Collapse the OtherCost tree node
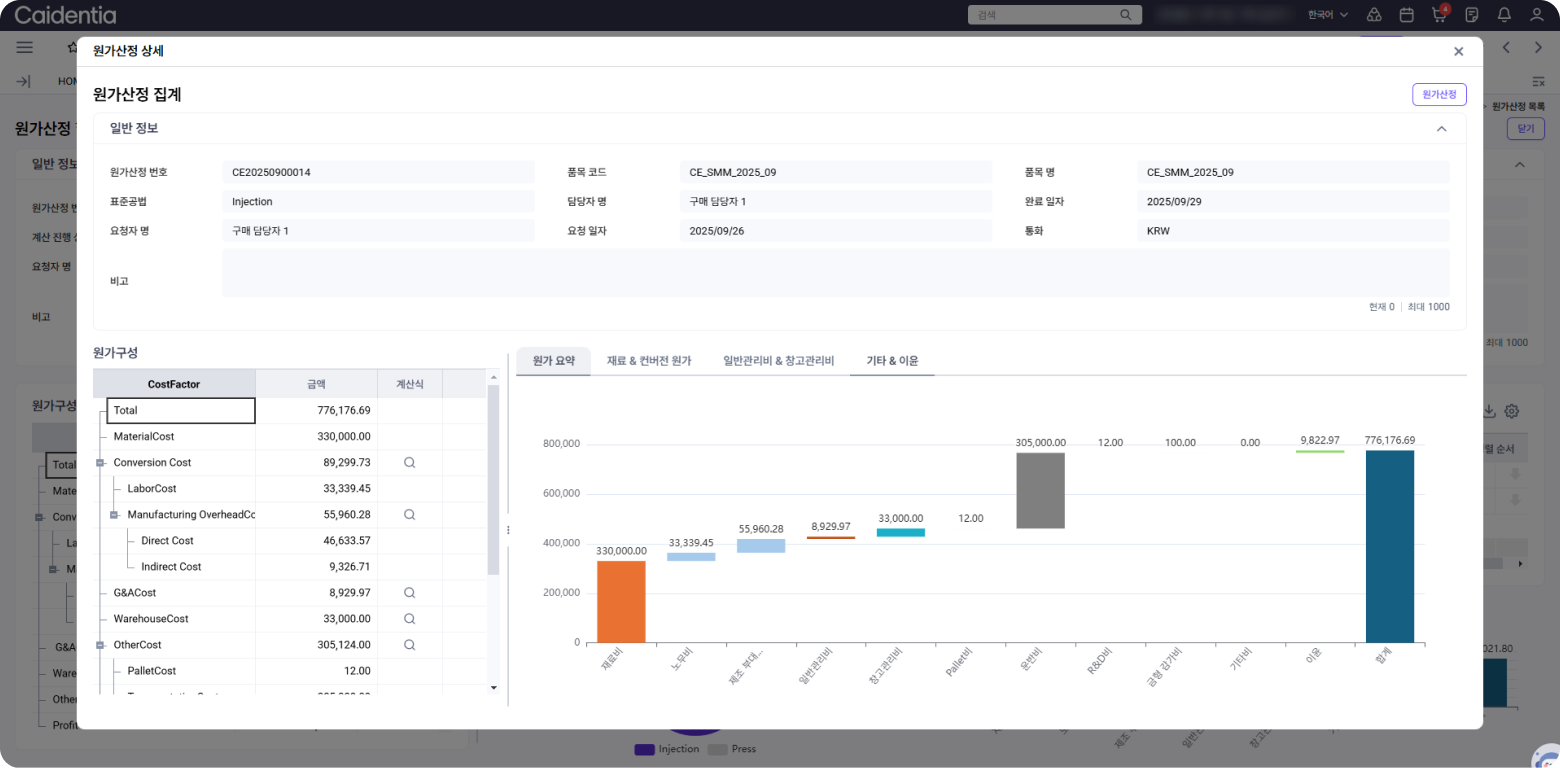Image resolution: width=1560 pixels, height=768 pixels. [x=100, y=645]
